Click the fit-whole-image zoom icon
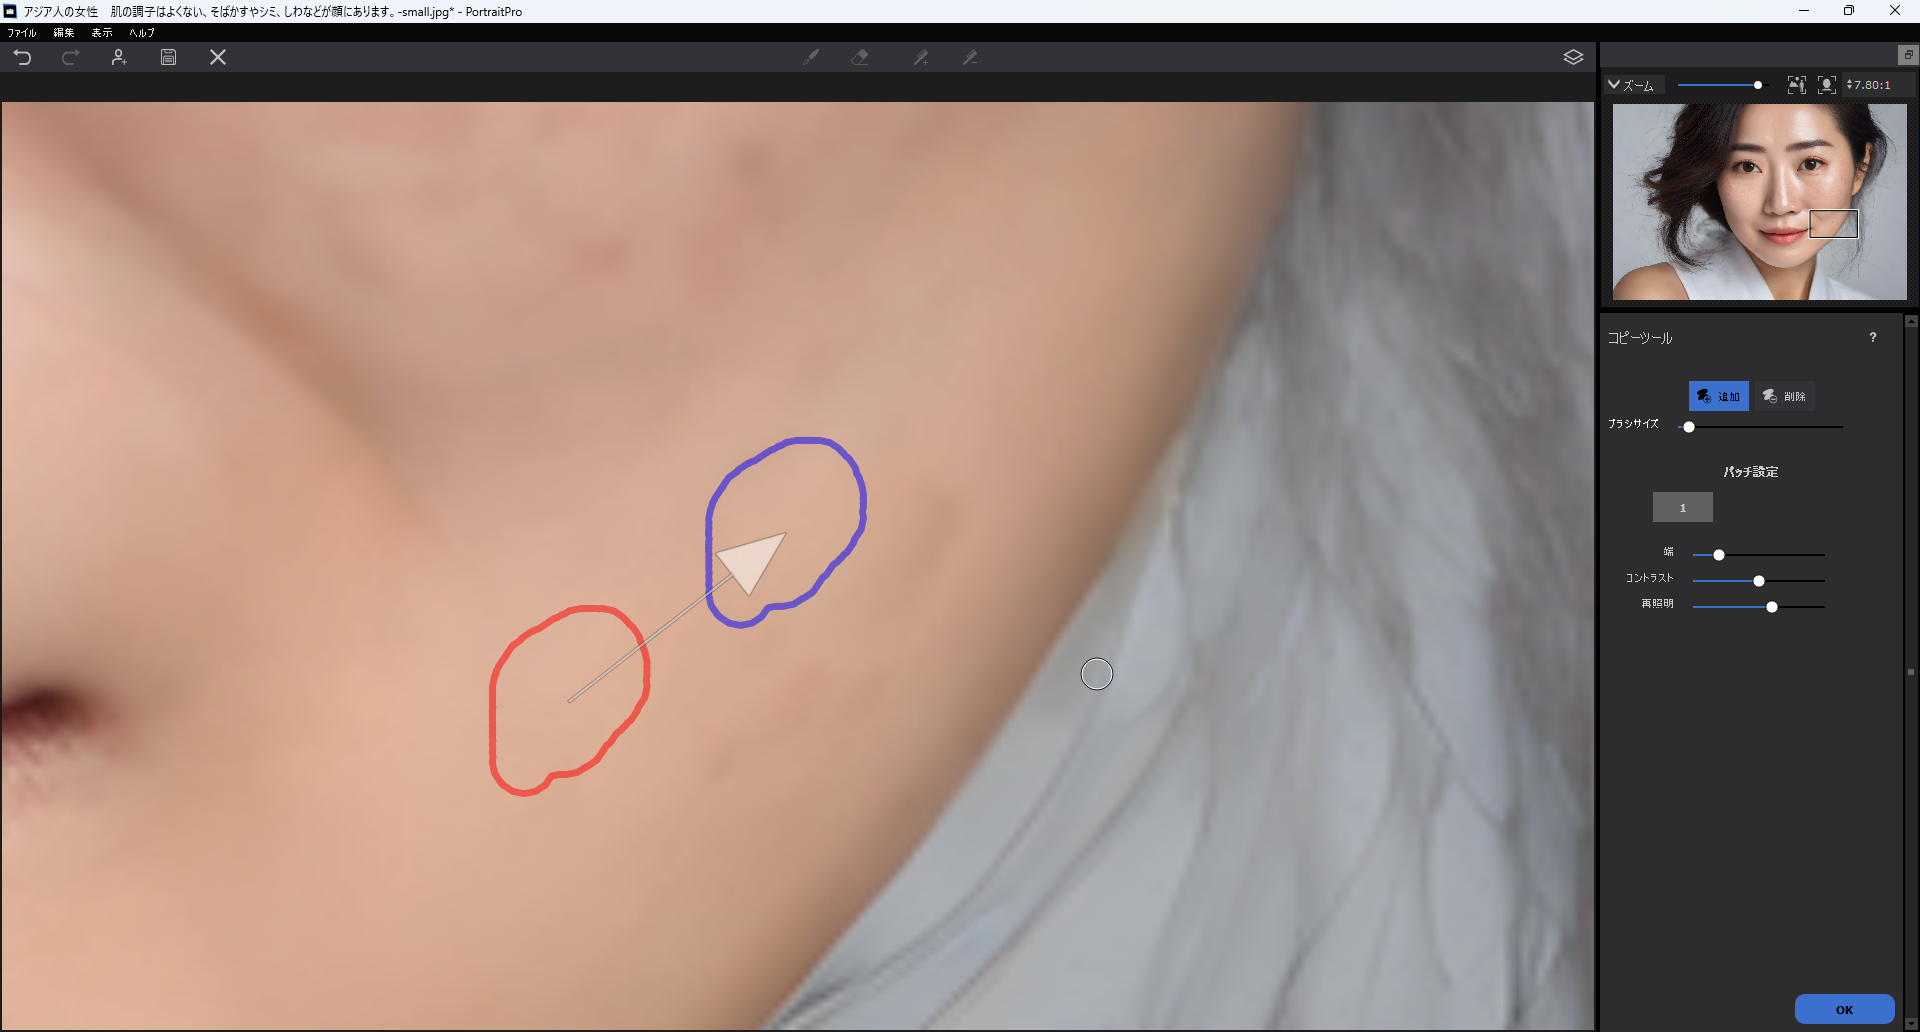The height and width of the screenshot is (1032, 1920). click(x=1796, y=85)
